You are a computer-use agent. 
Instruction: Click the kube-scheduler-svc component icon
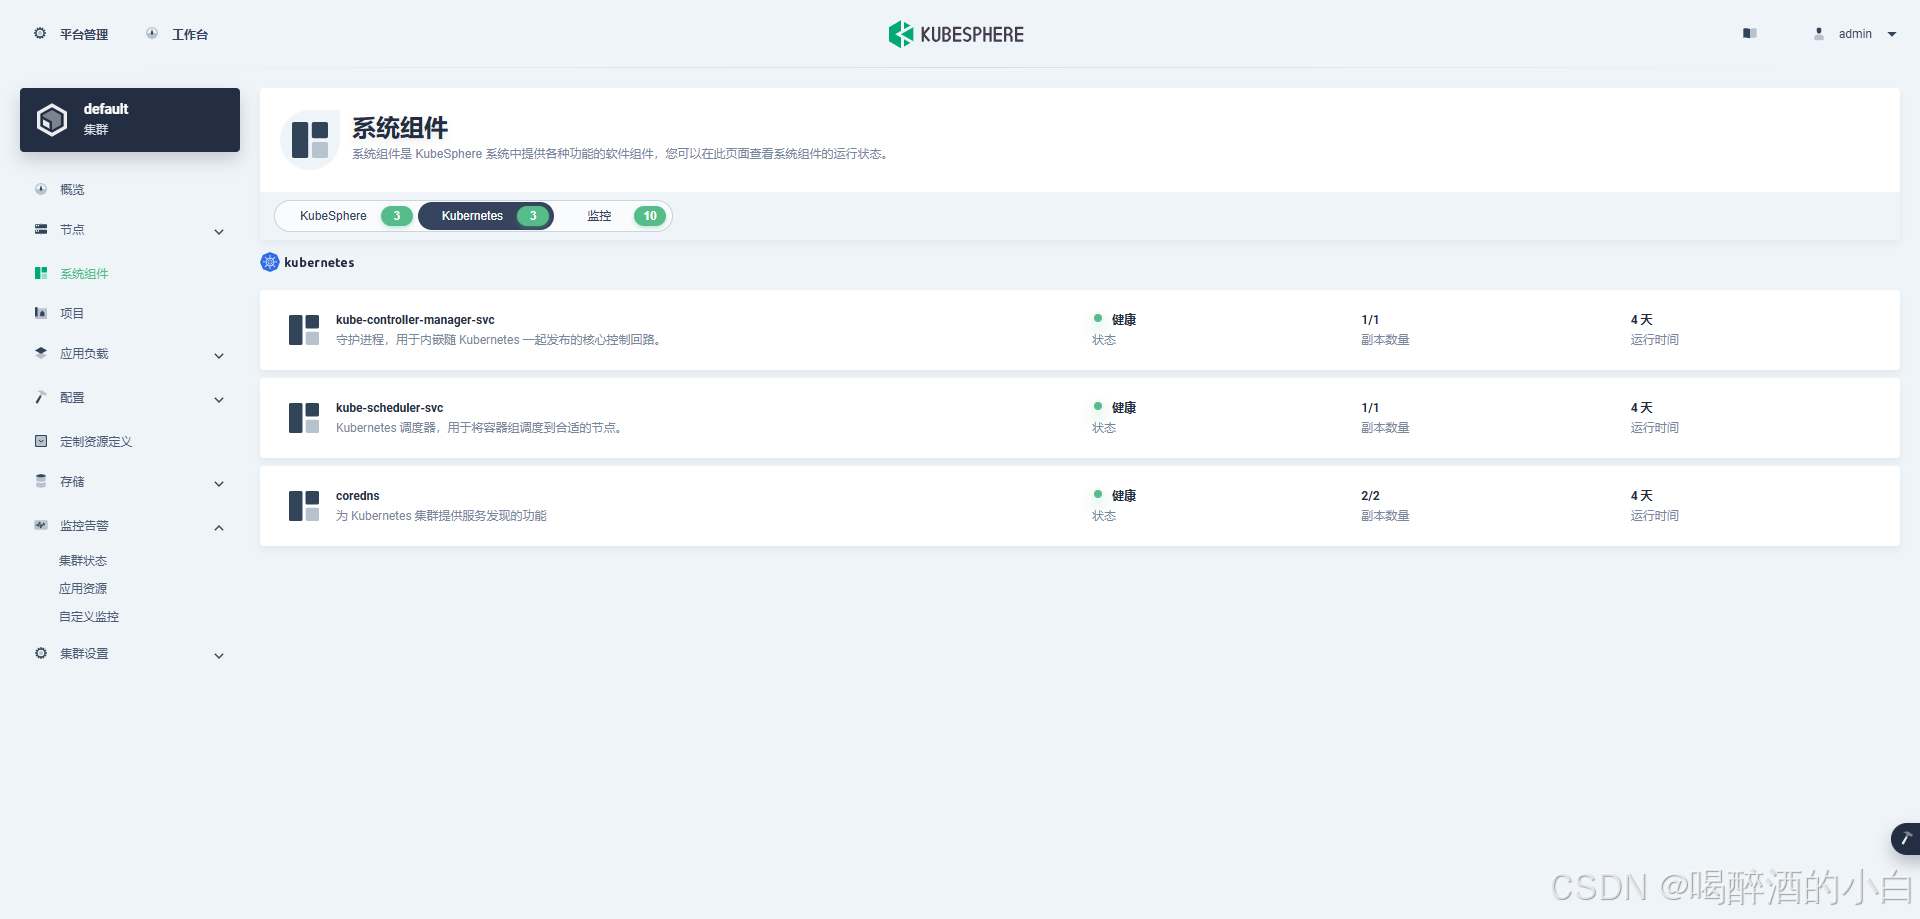click(304, 418)
